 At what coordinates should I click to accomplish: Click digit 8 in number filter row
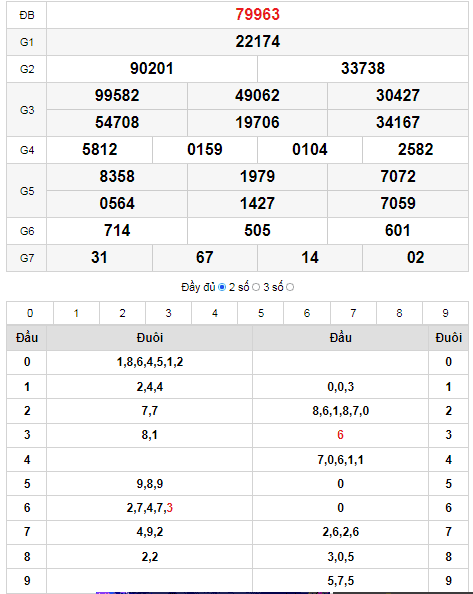[x=399, y=313]
